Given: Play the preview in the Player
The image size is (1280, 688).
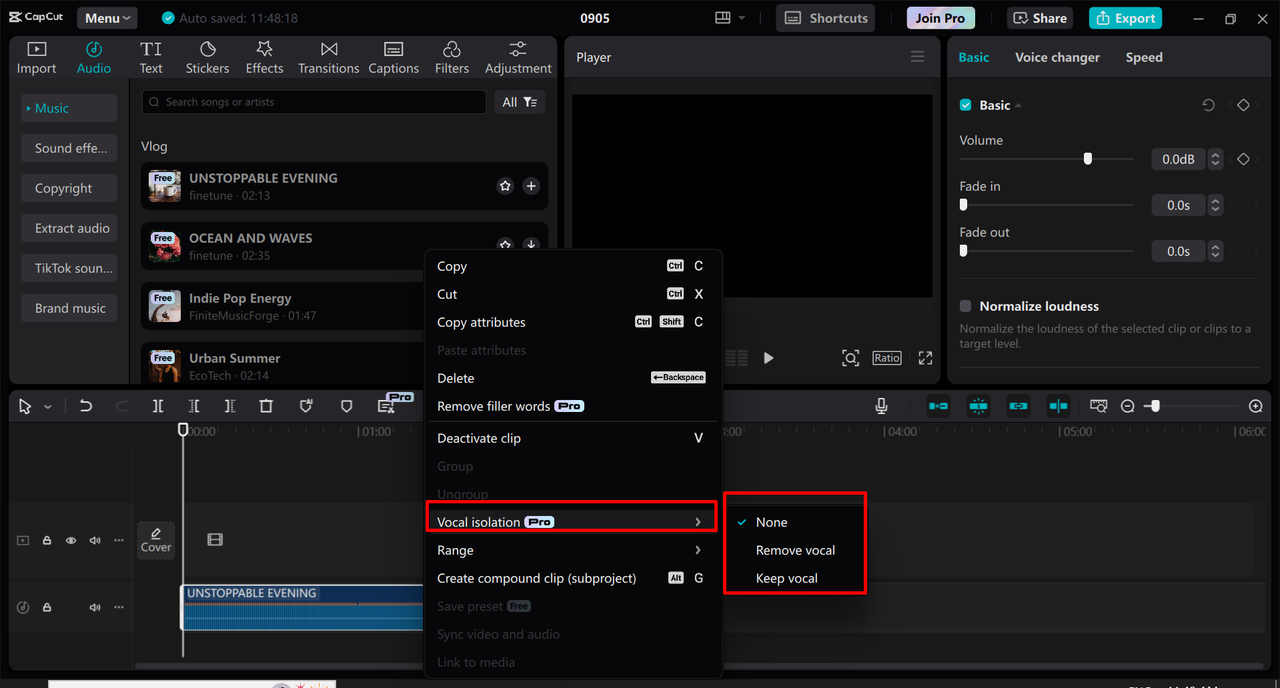Looking at the screenshot, I should pos(768,358).
